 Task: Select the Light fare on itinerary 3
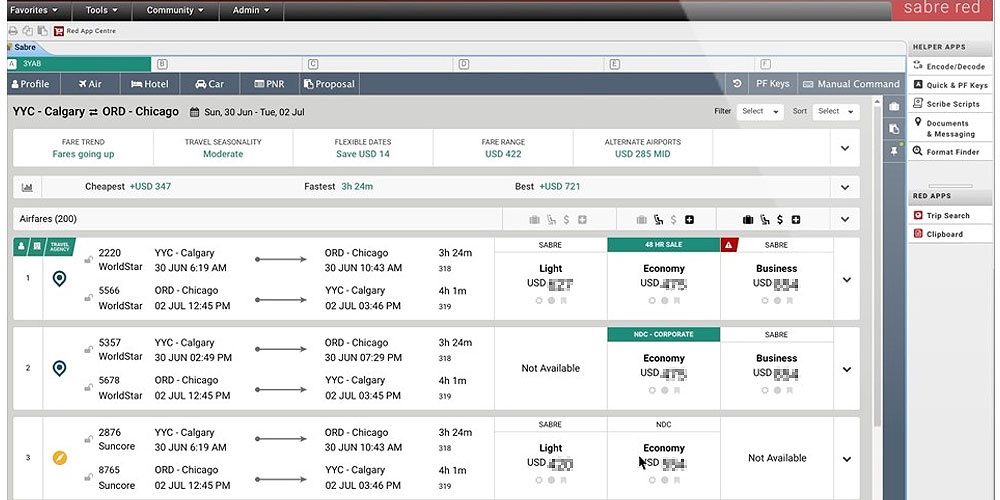[x=550, y=458]
